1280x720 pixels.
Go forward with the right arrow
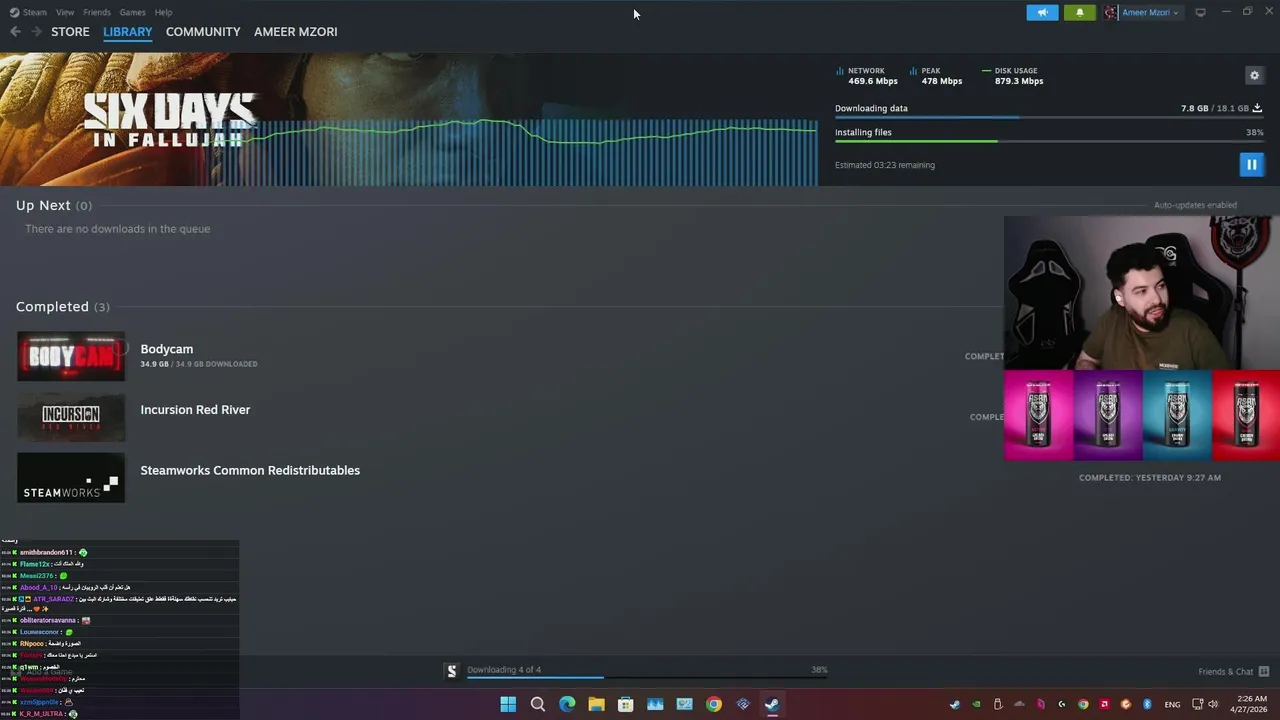(x=36, y=32)
